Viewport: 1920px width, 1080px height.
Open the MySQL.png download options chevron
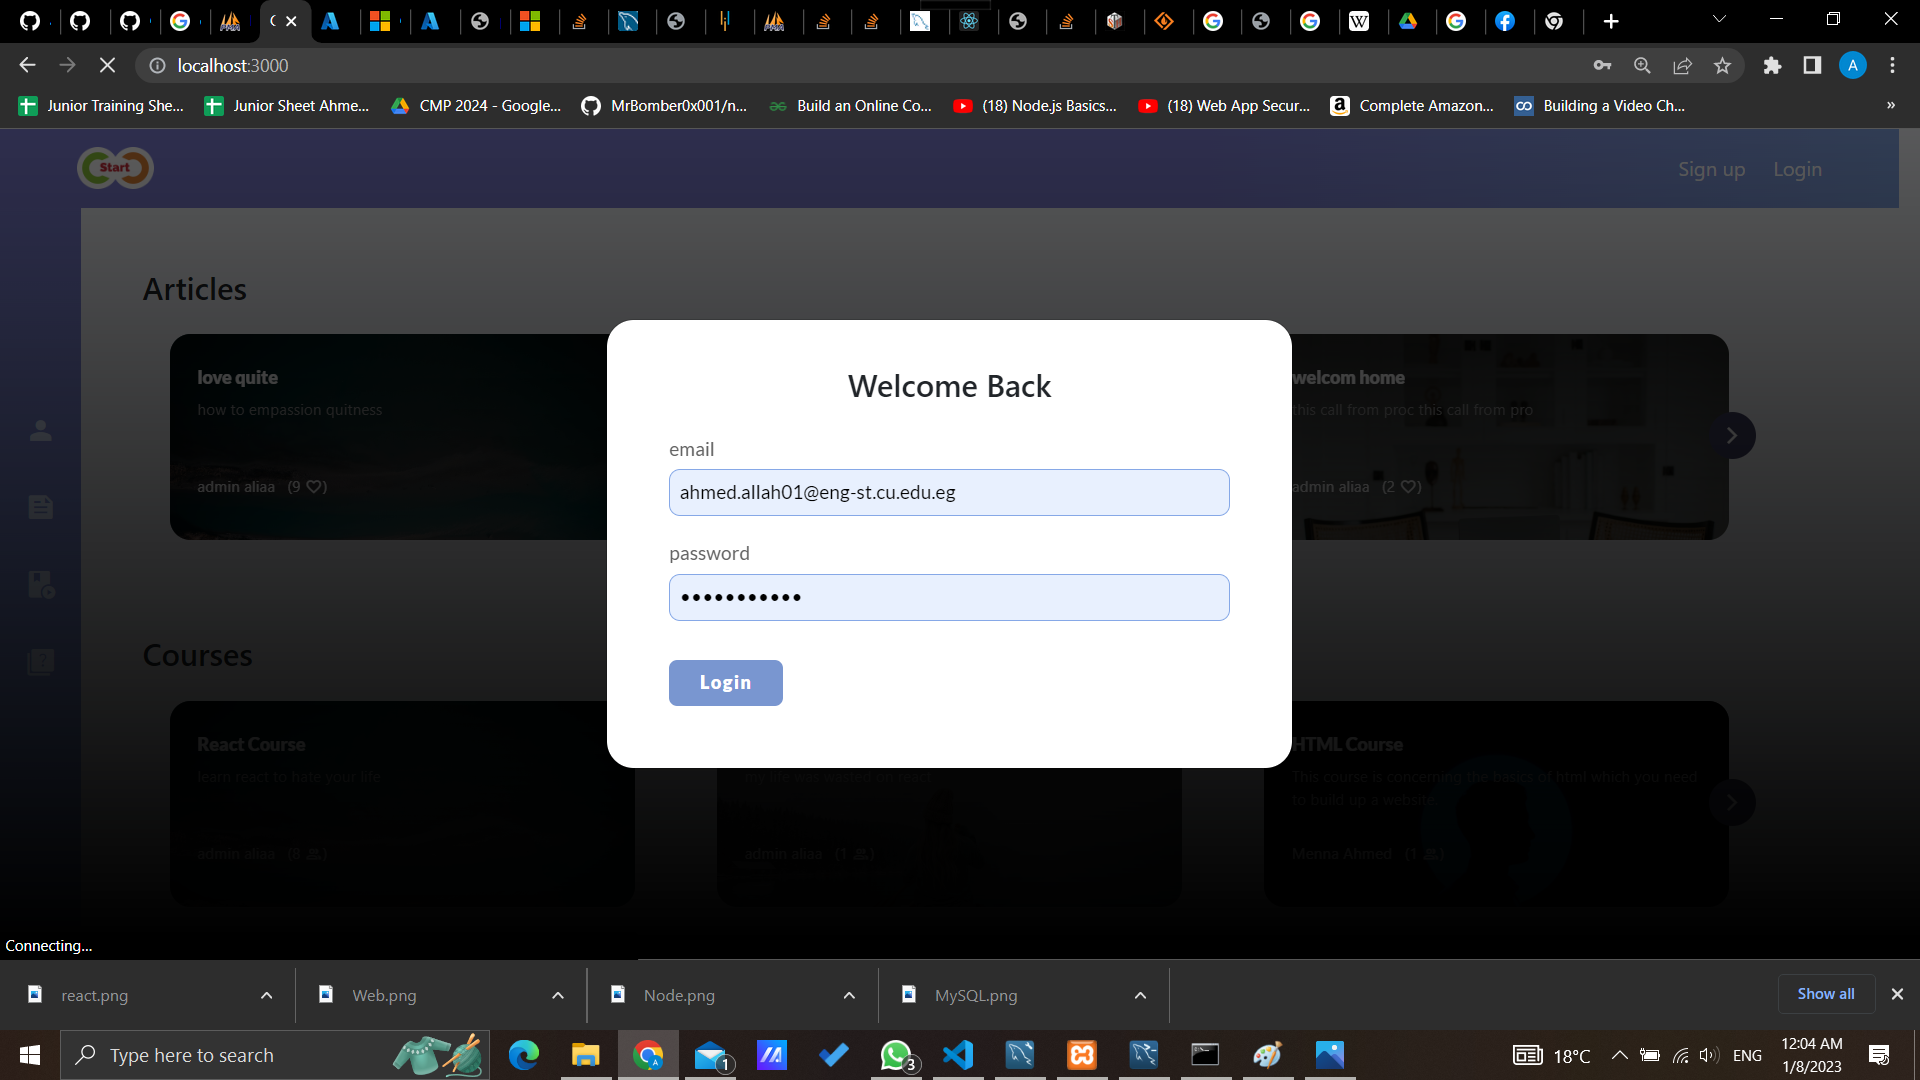pos(1140,995)
